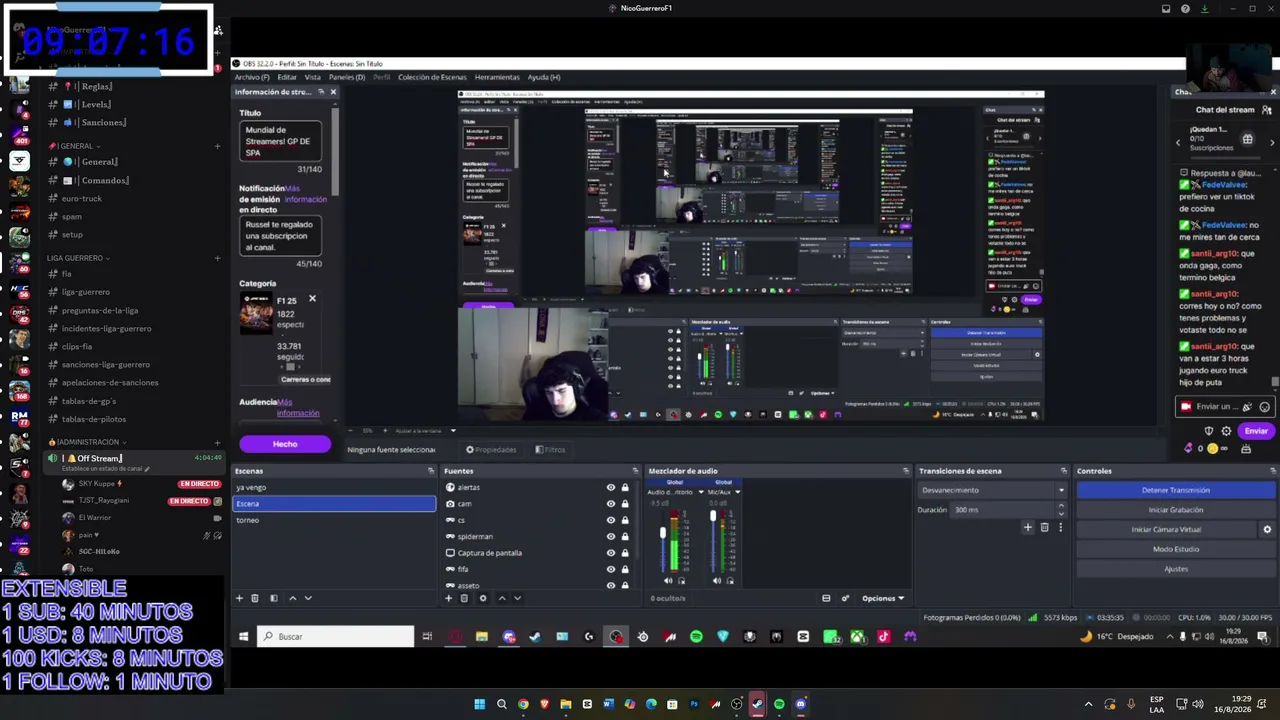This screenshot has height=720, width=1280.
Task: Click Detener Transmisión to stop streaming
Action: pyautogui.click(x=1176, y=490)
